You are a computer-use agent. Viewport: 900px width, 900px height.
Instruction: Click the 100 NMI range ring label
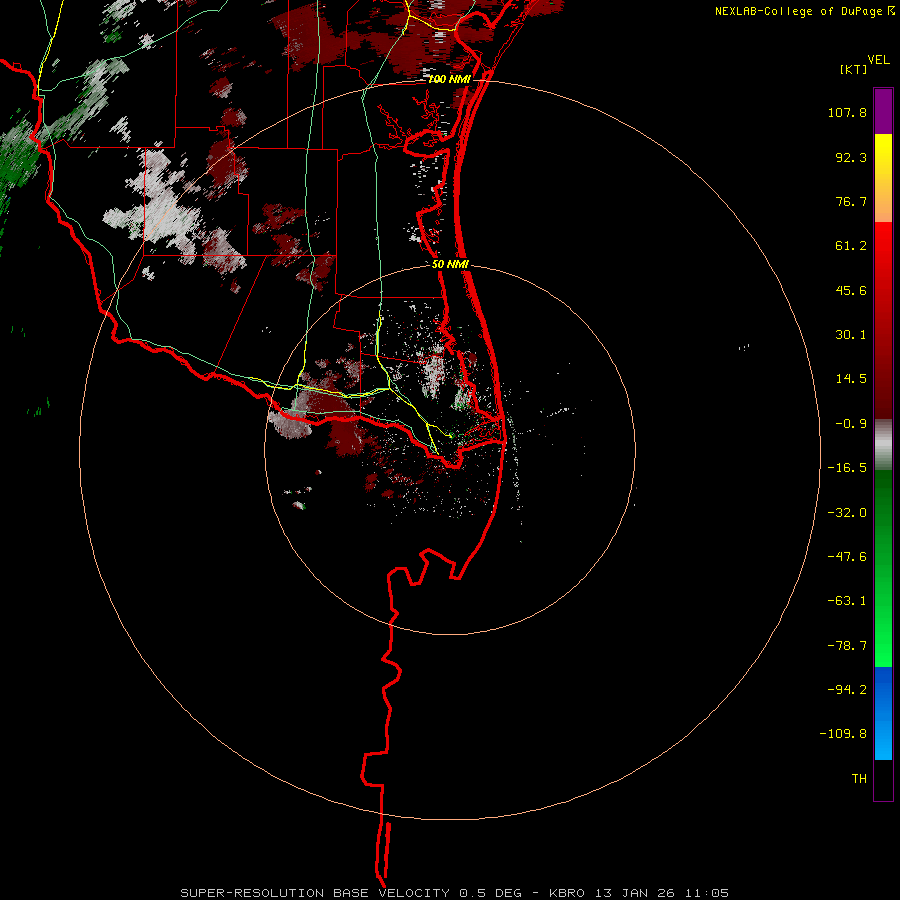[449, 79]
